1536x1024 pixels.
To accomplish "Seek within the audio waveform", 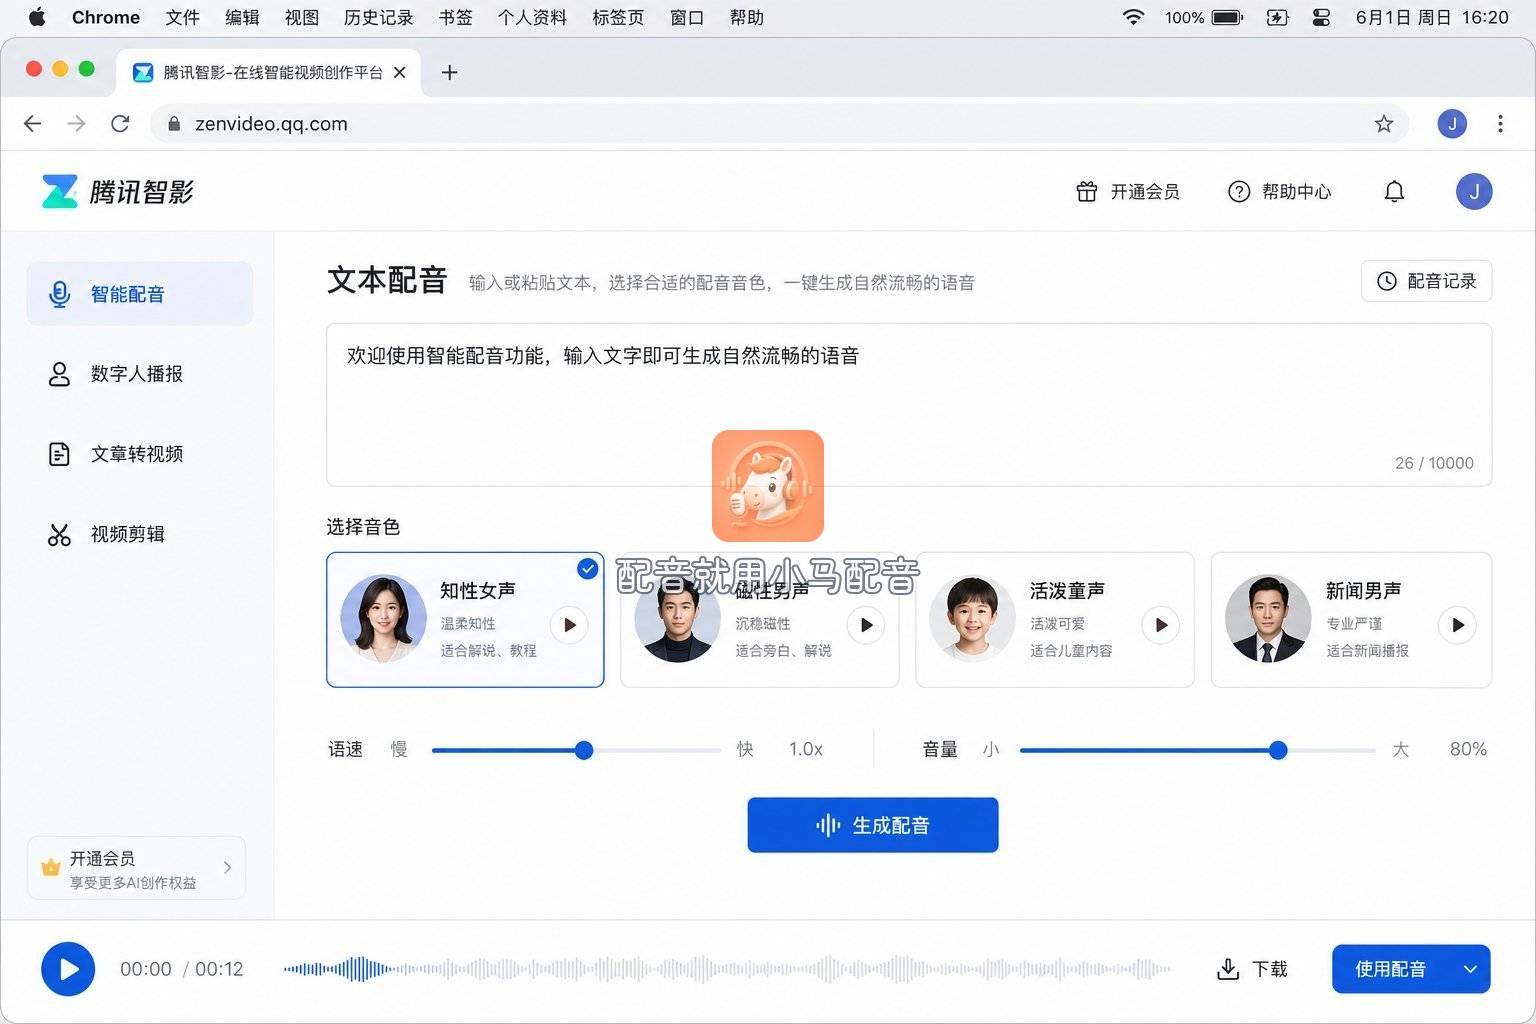I will tap(727, 969).
